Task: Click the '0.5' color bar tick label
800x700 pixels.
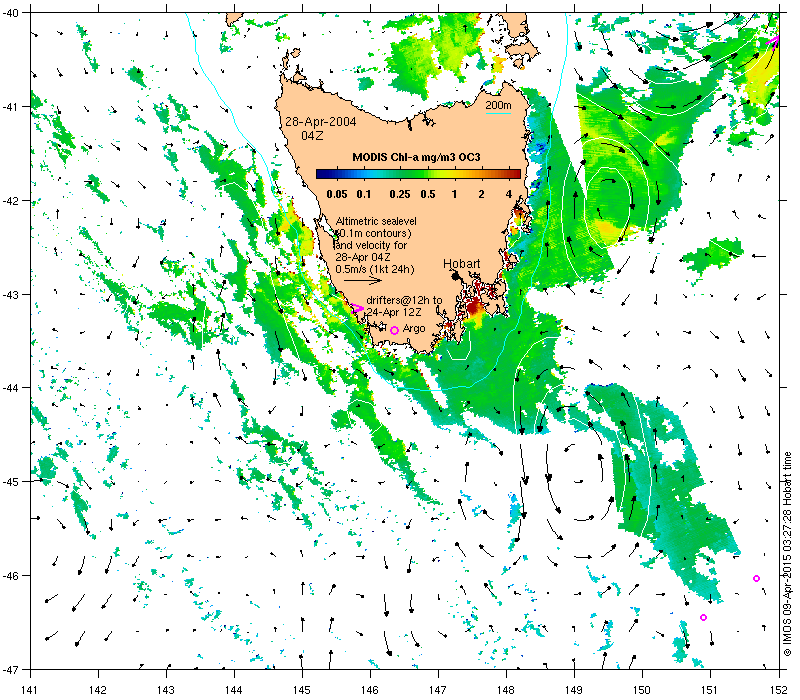Action: pos(428,194)
